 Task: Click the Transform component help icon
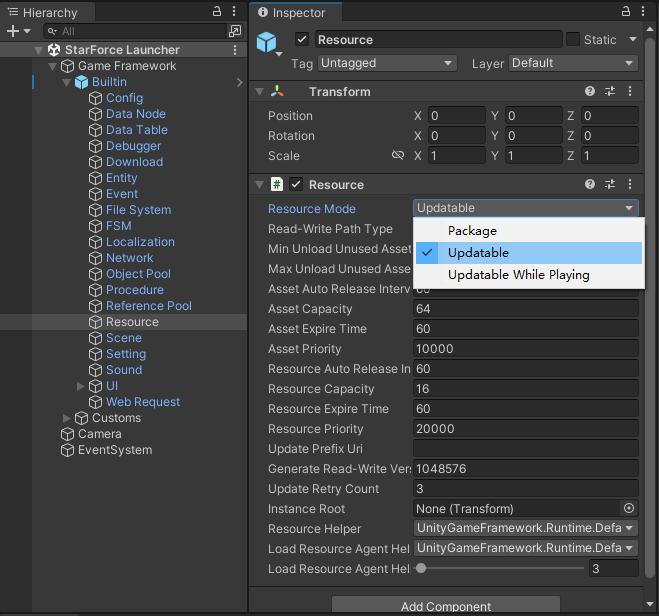[590, 92]
